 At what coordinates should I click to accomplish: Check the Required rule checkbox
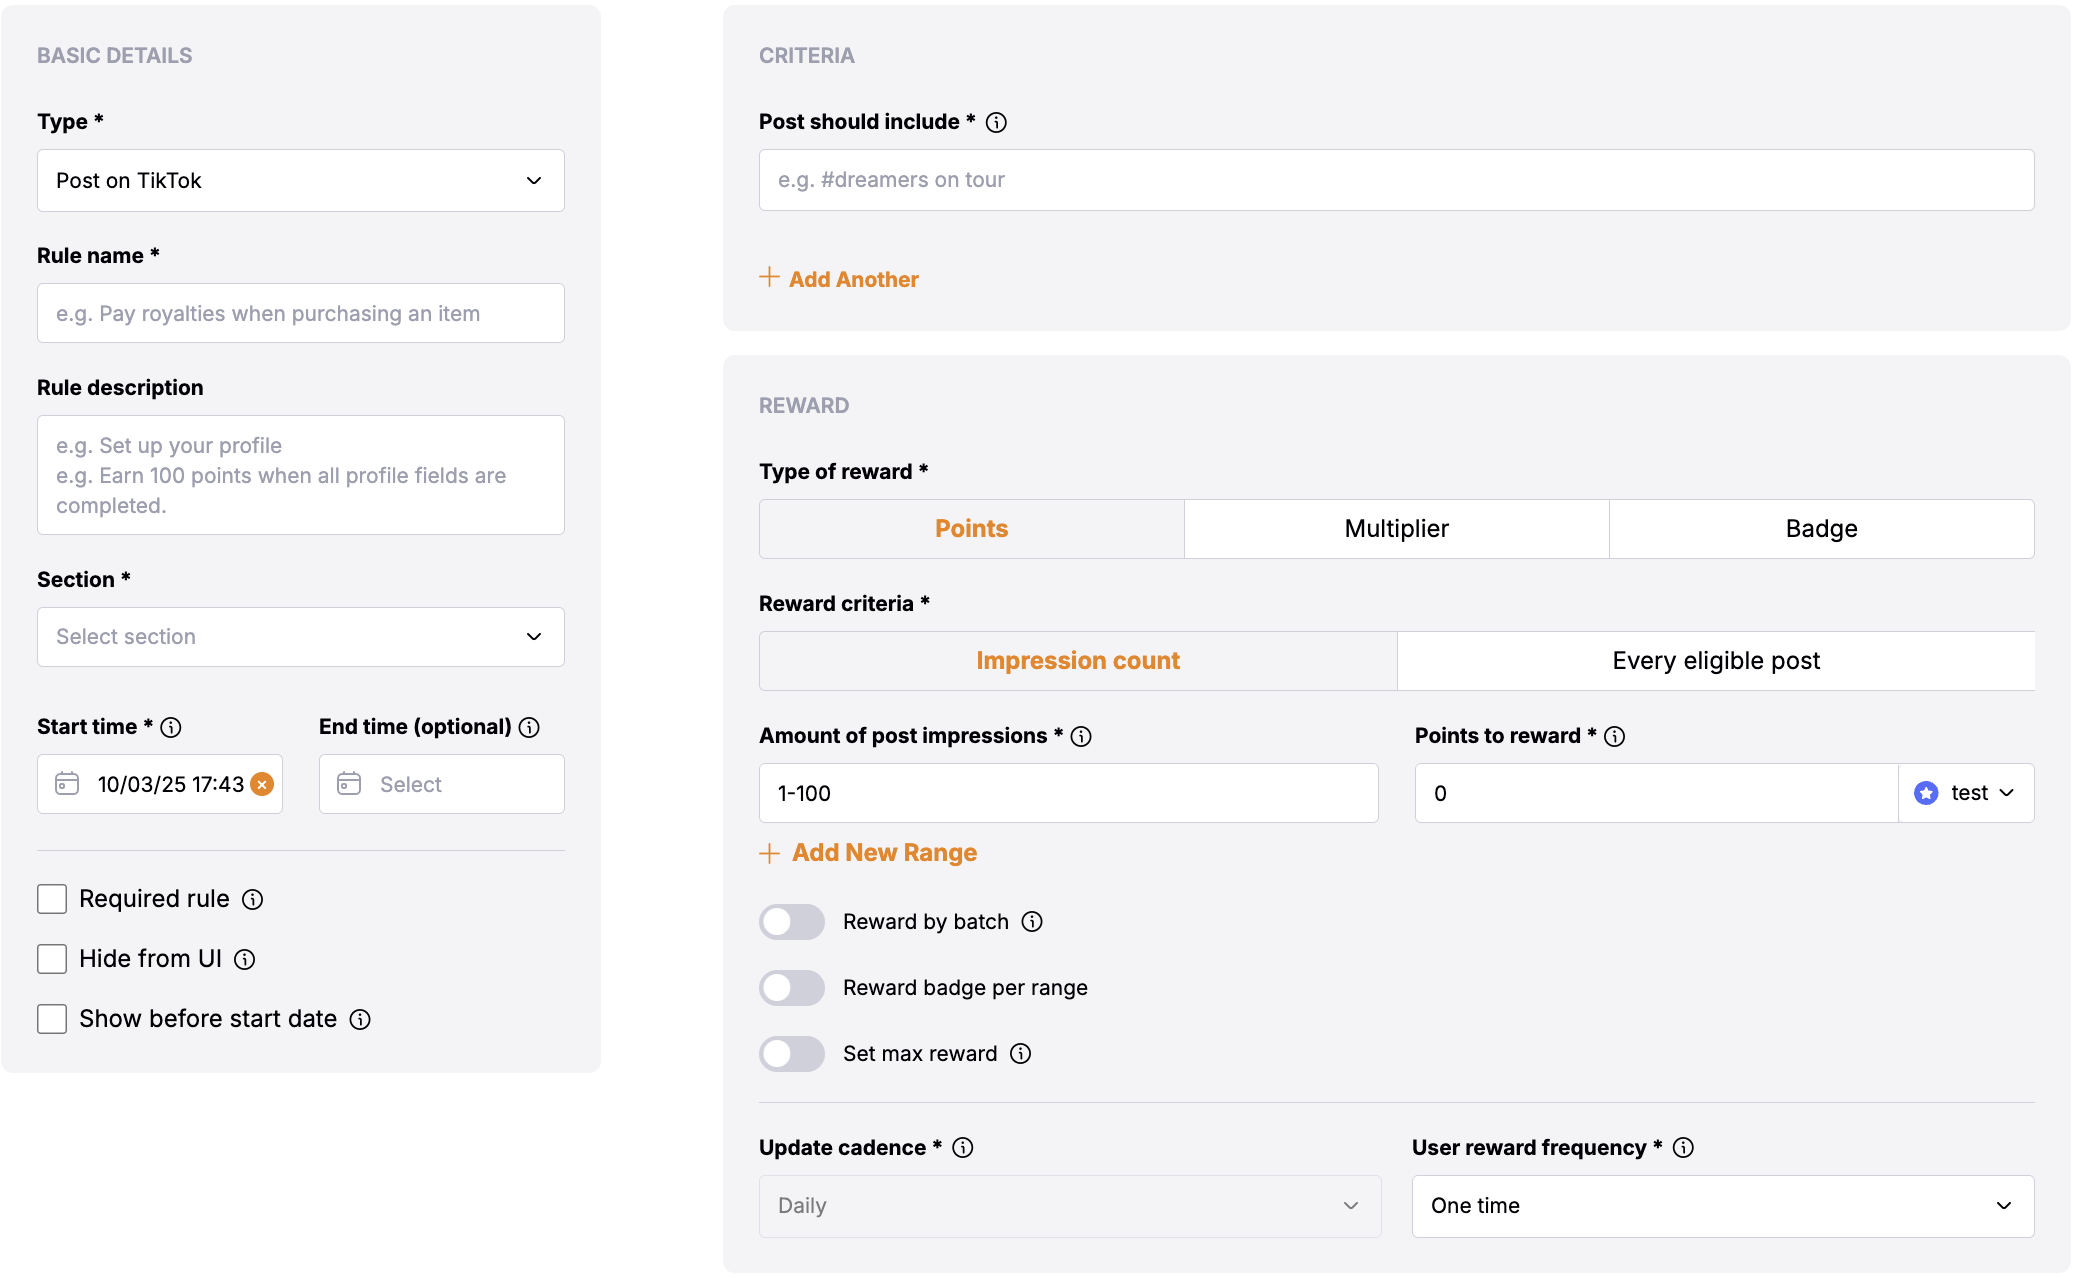coord(52,899)
